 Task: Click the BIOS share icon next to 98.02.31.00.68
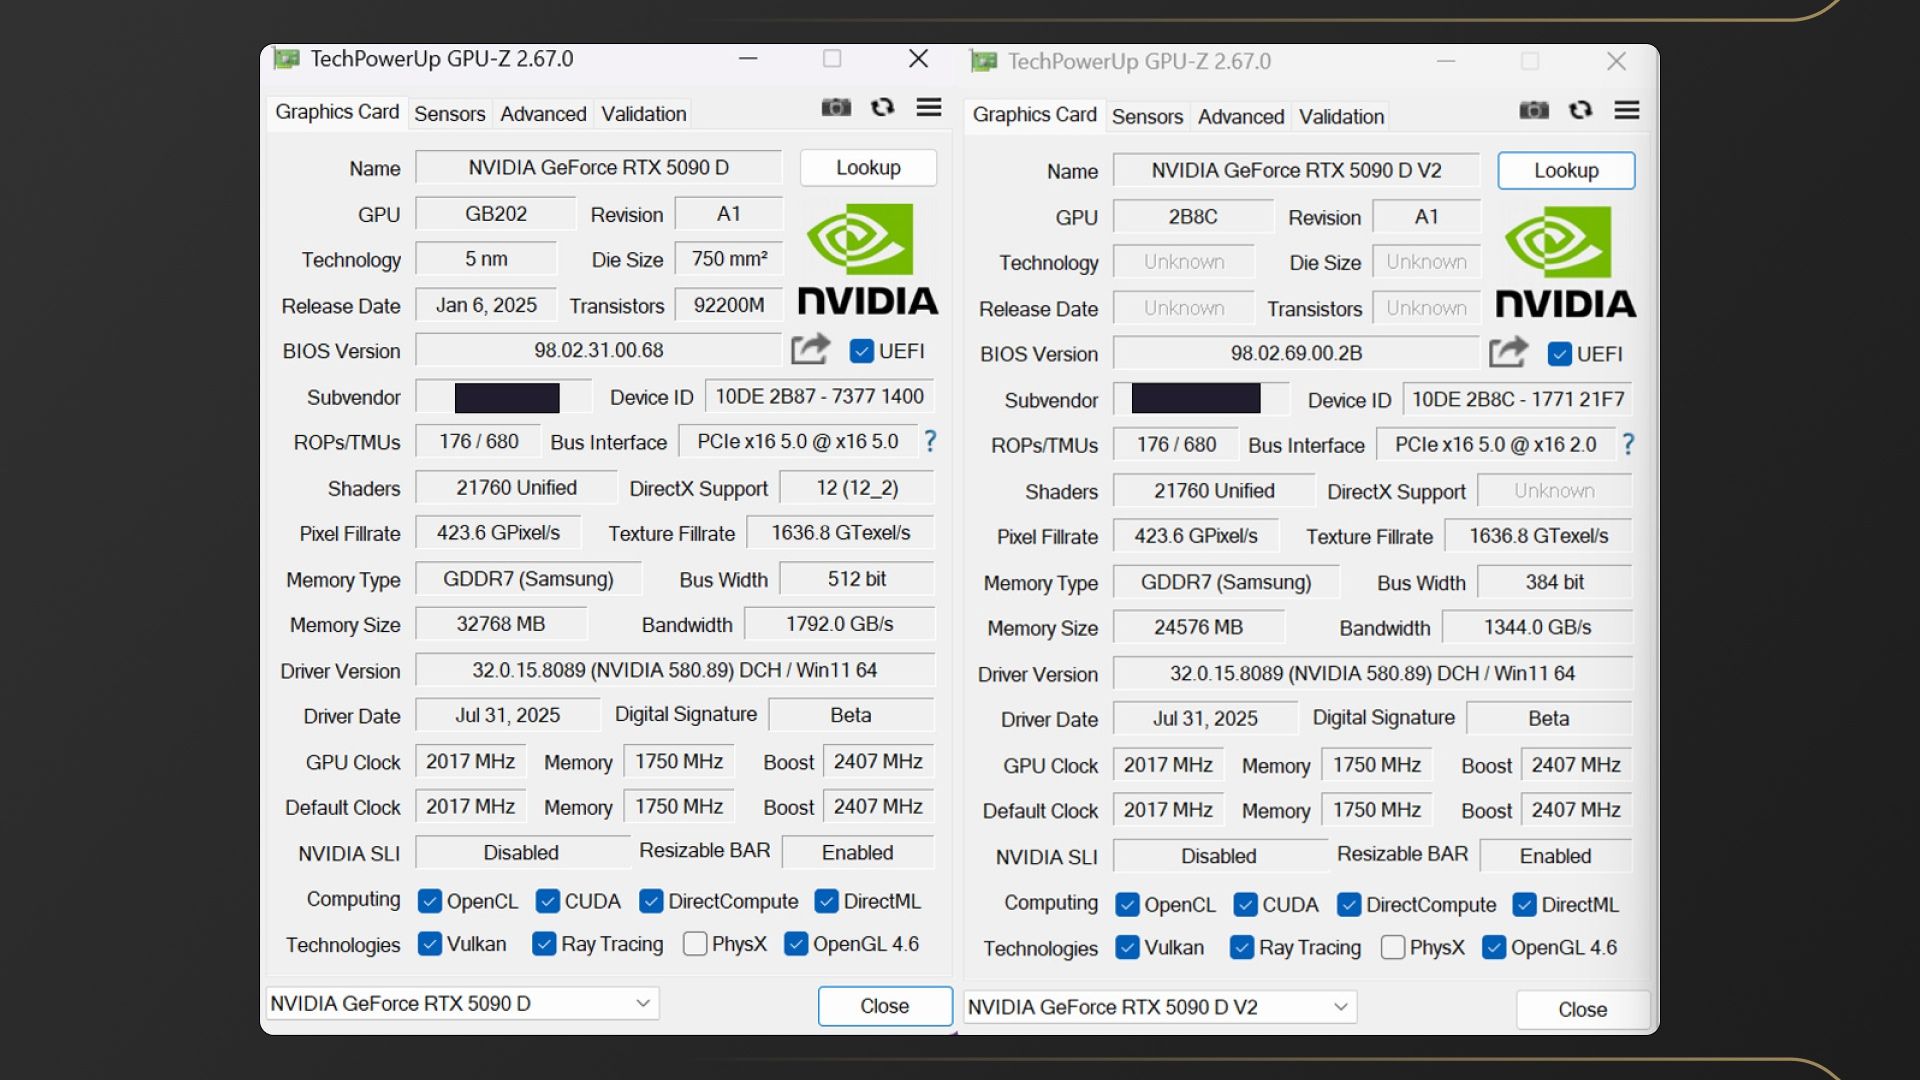tap(811, 349)
